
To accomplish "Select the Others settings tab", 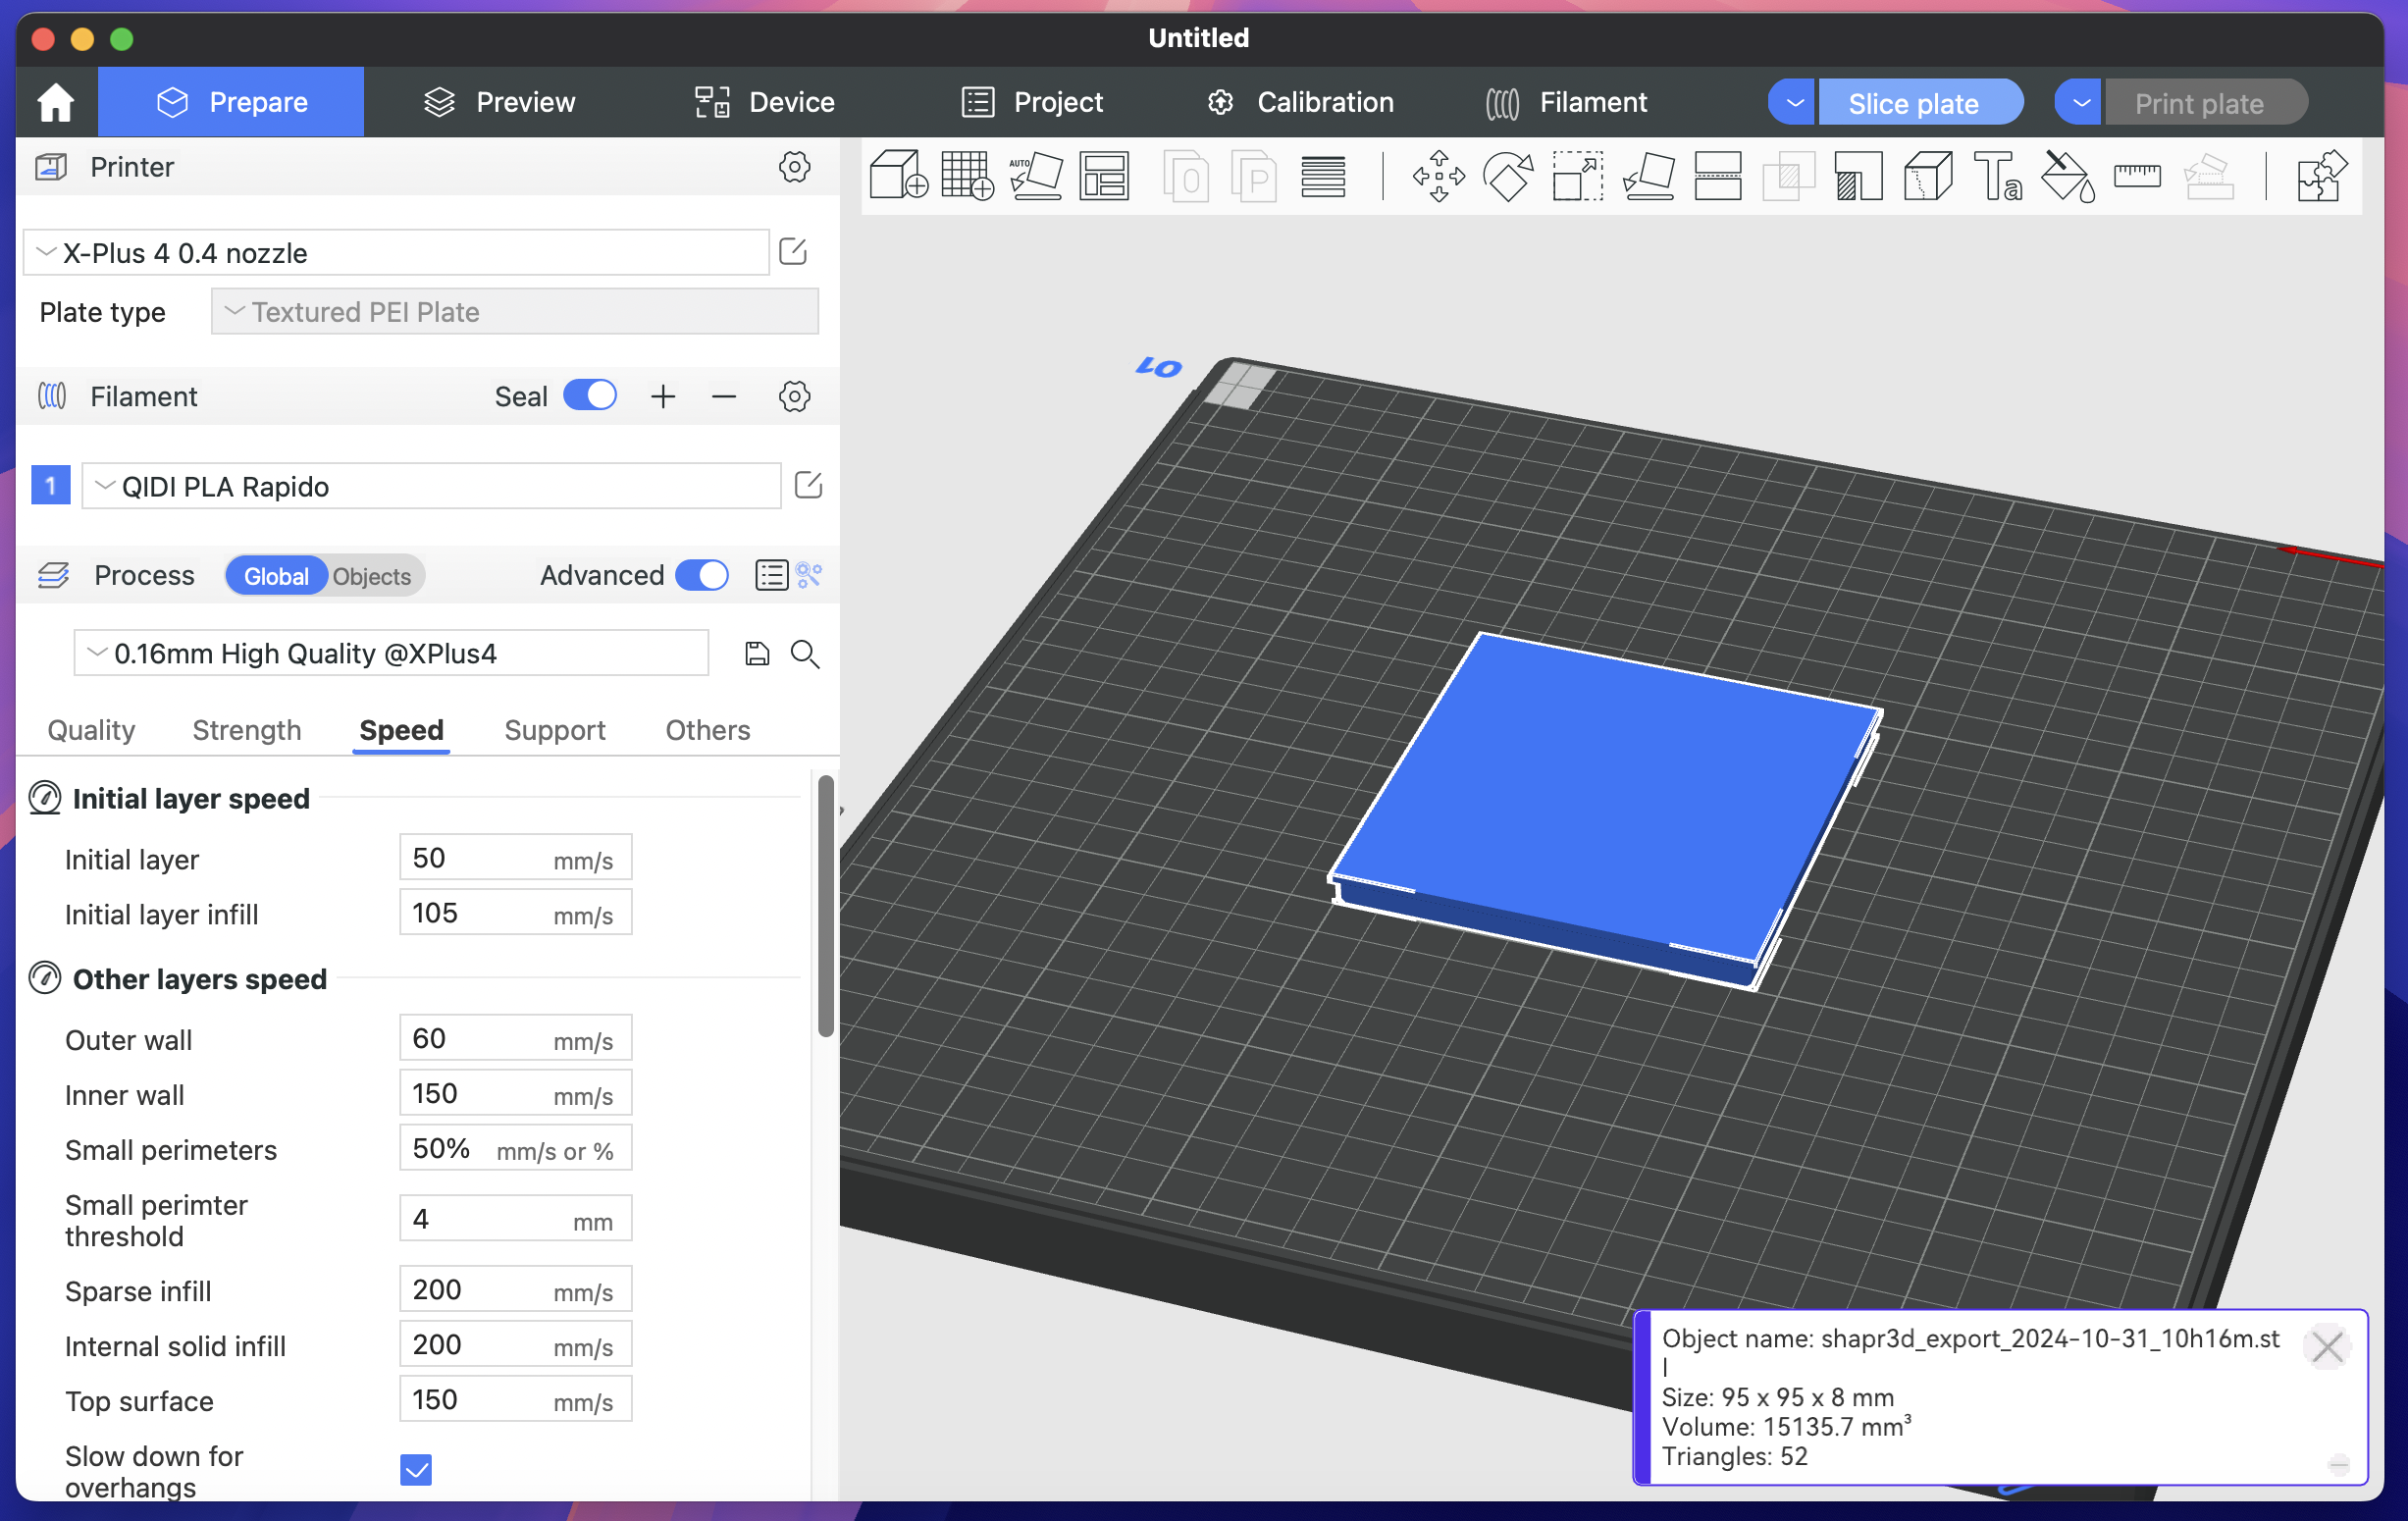I will tap(708, 729).
